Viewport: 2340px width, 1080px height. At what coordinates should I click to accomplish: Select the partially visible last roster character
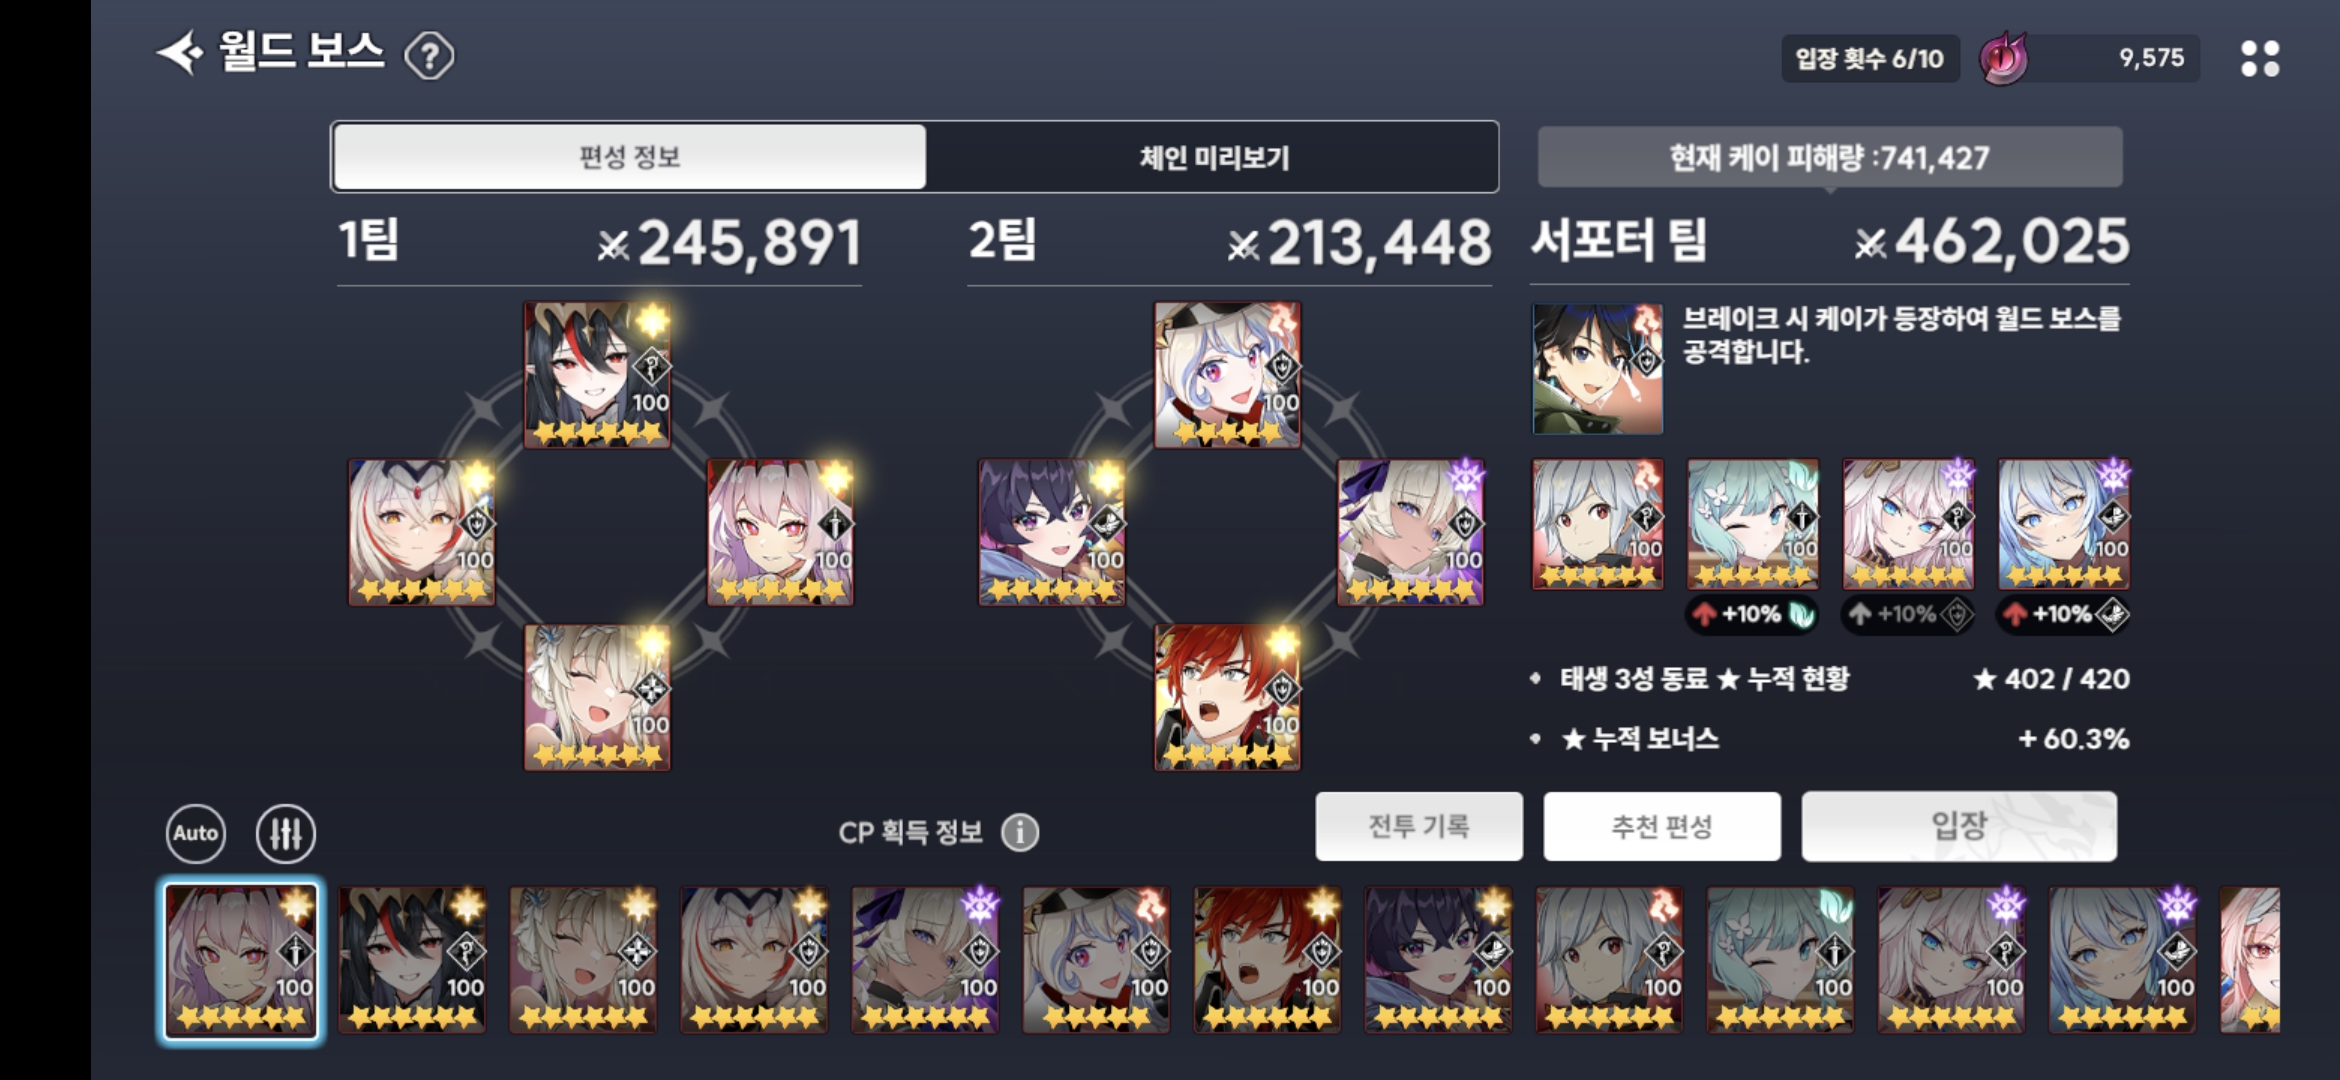(x=2250, y=960)
